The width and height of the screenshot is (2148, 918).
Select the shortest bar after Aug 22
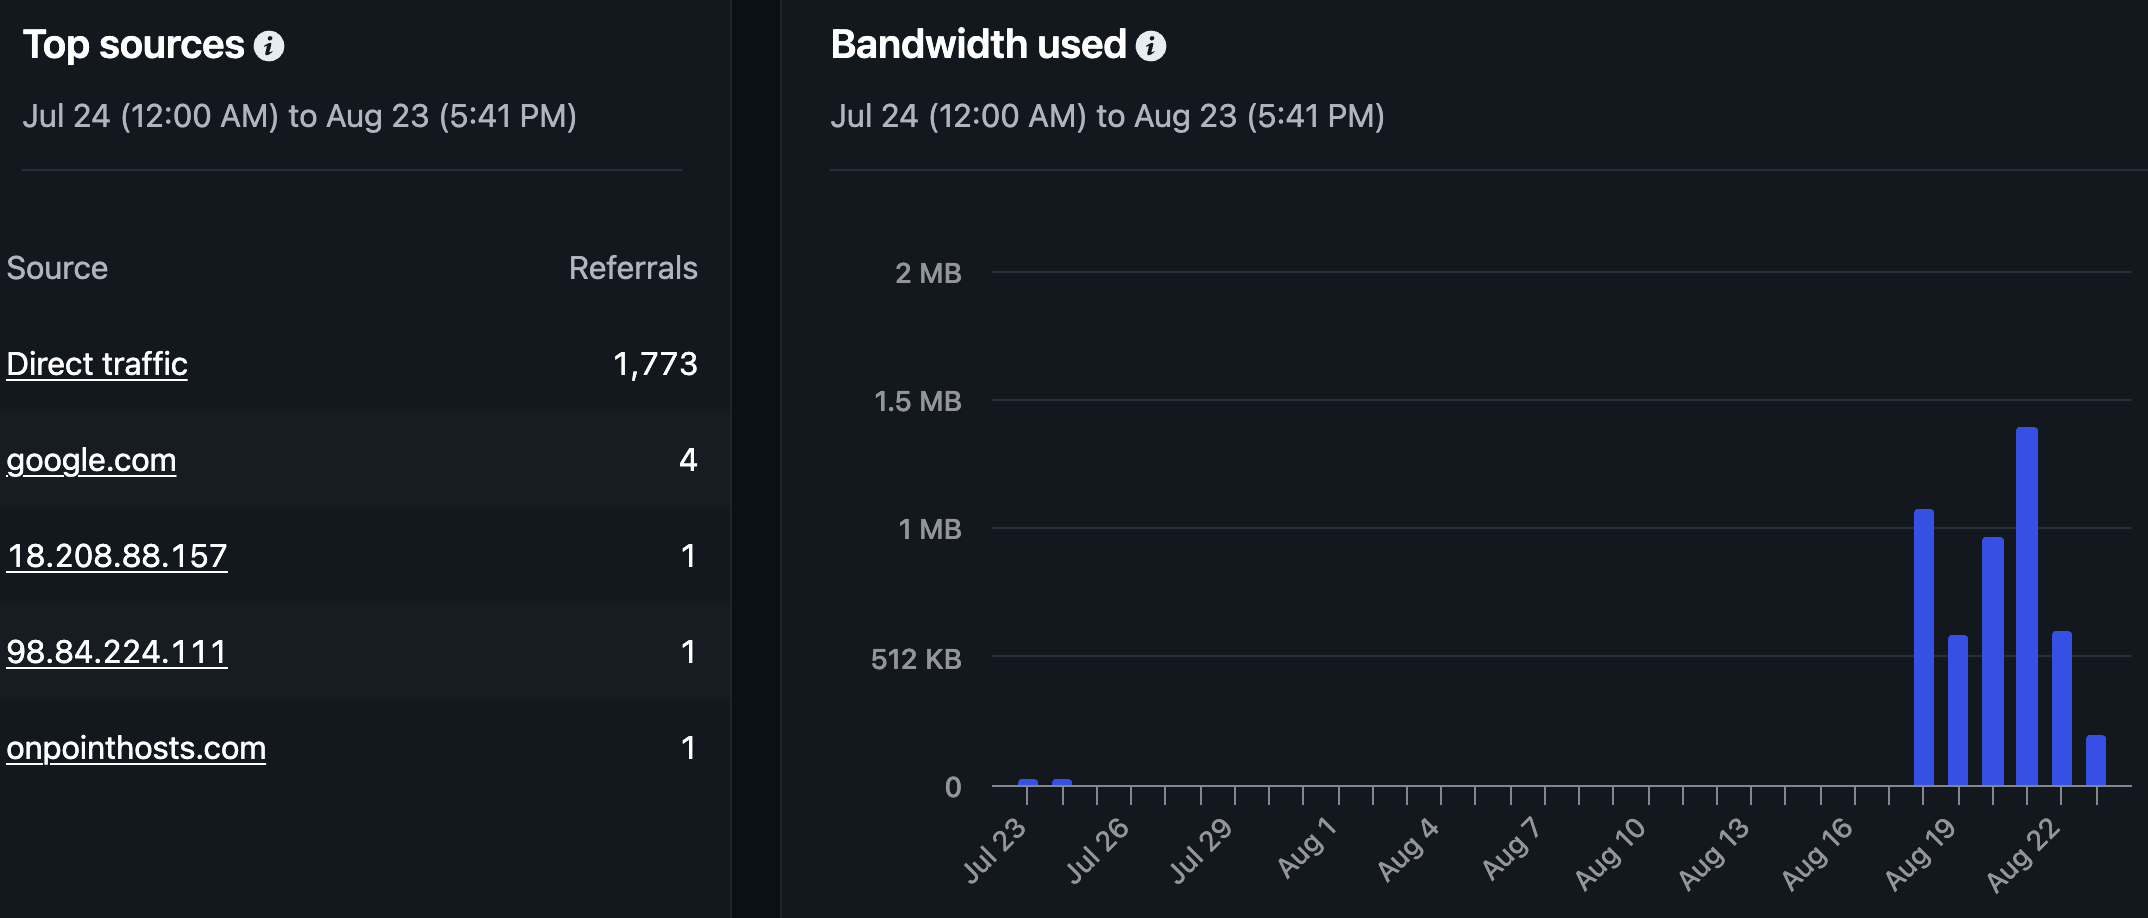[2096, 760]
